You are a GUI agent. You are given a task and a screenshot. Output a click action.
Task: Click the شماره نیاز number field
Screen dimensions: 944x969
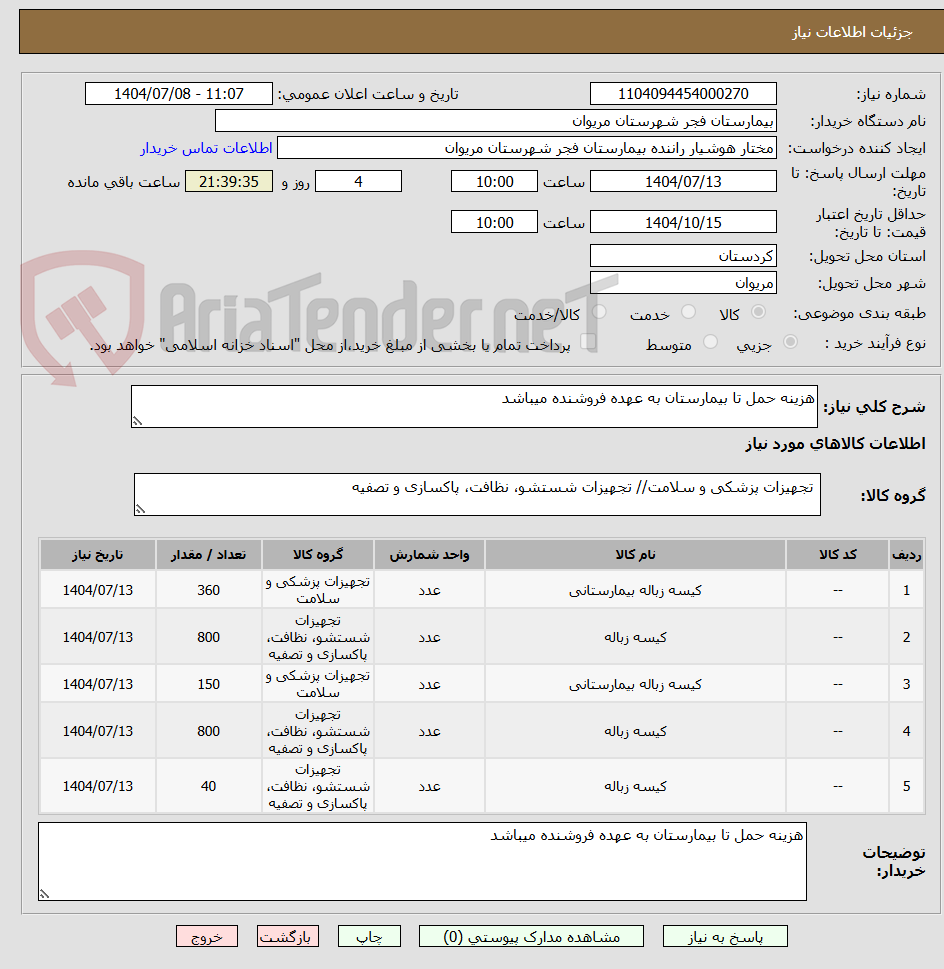(x=683, y=93)
